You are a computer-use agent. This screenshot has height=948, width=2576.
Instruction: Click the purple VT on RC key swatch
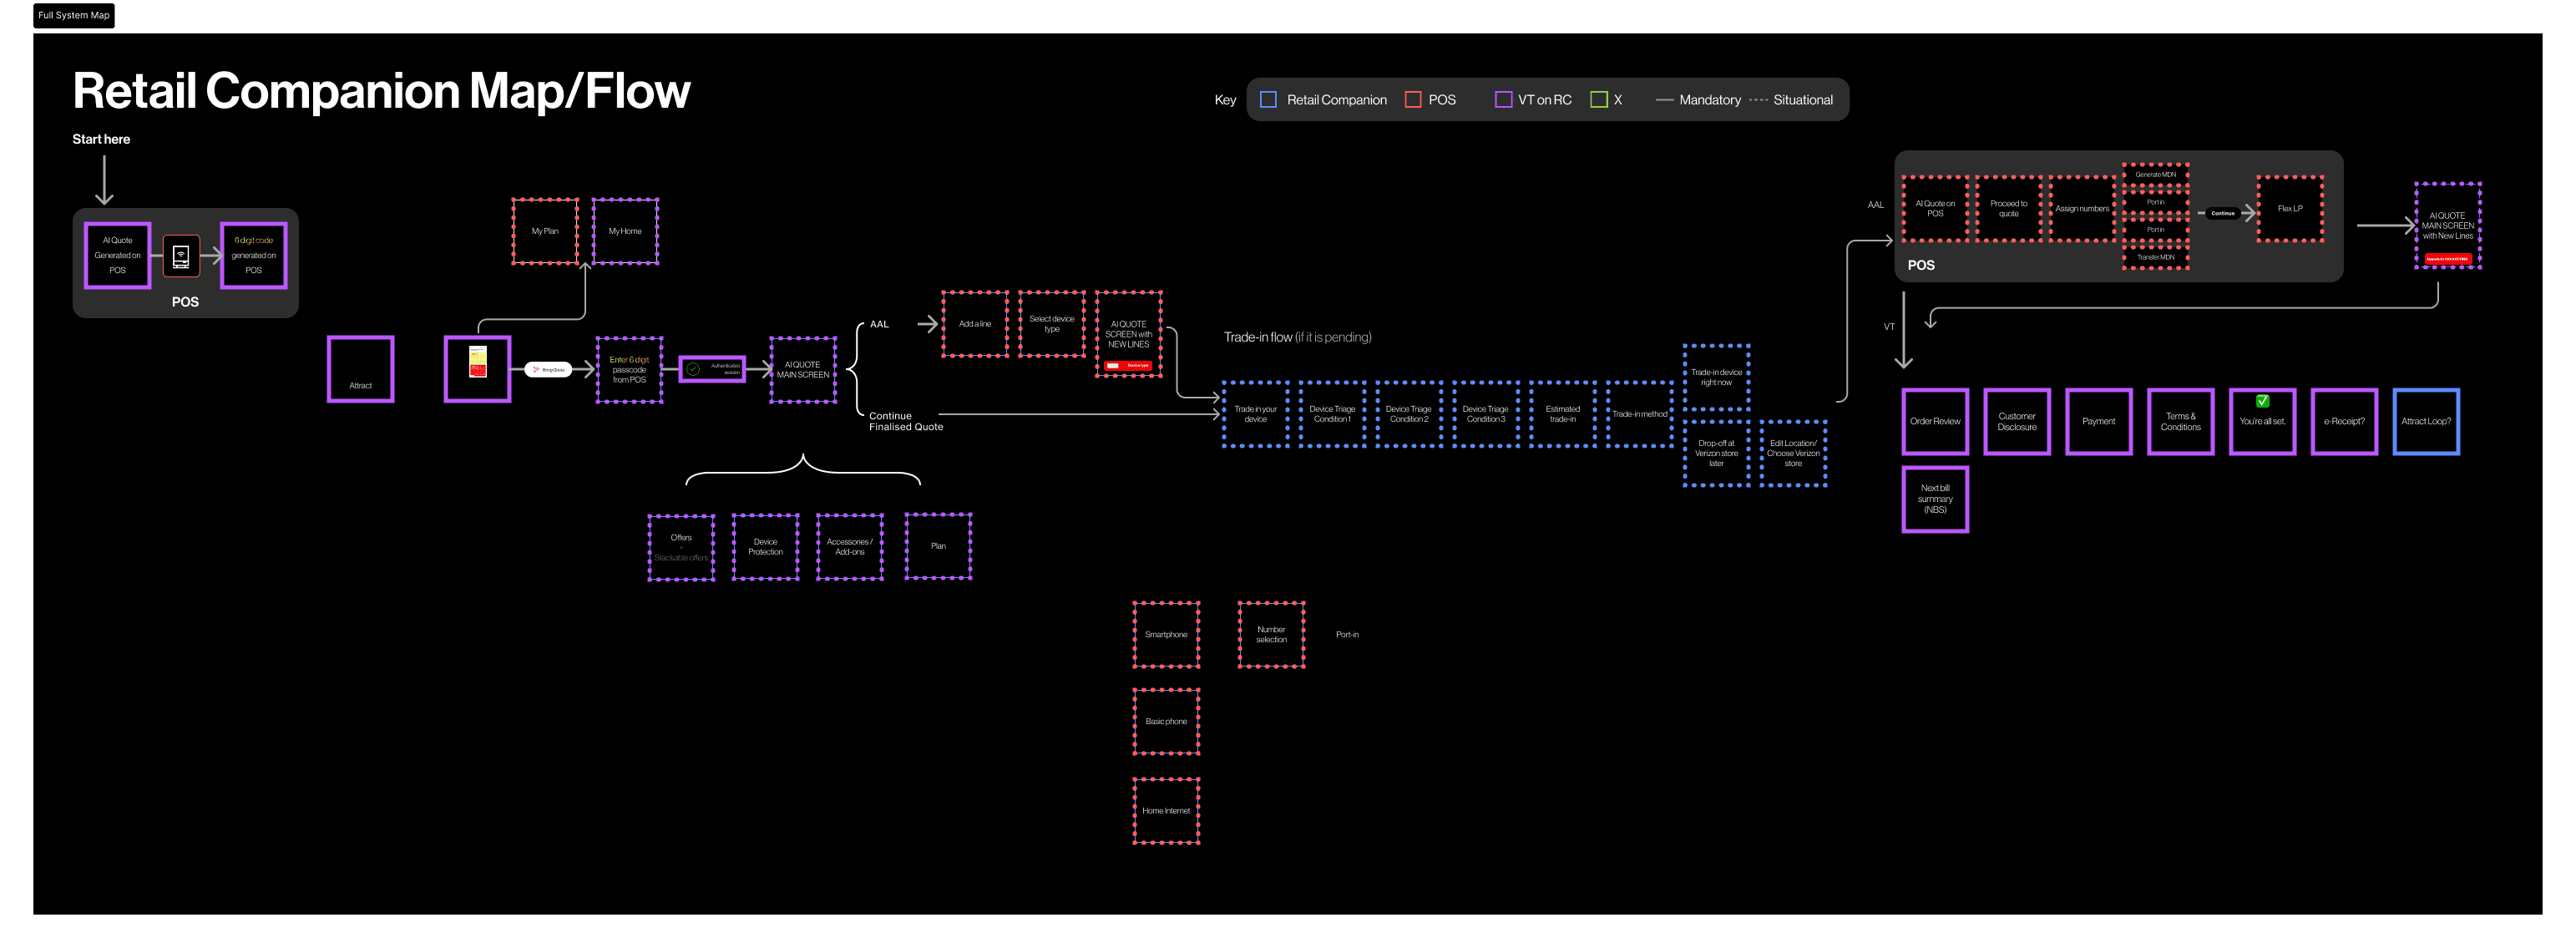pyautogui.click(x=1503, y=100)
